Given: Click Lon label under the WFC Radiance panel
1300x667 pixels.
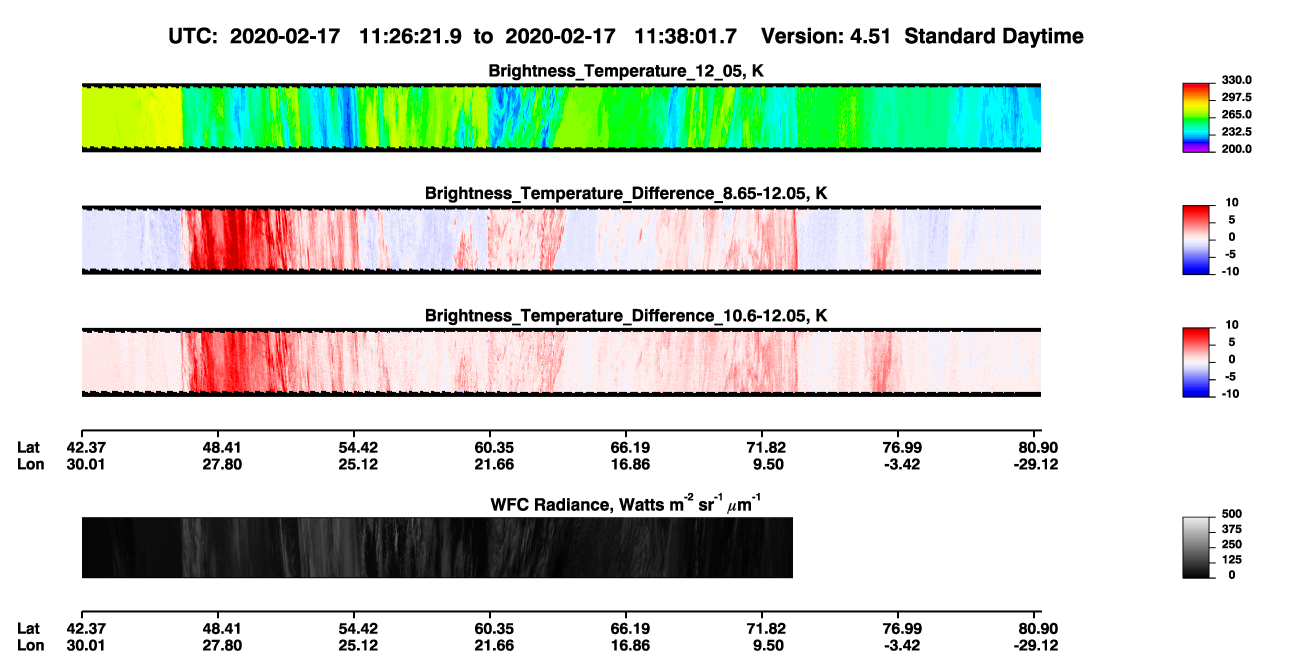Looking at the screenshot, I should click(31, 645).
